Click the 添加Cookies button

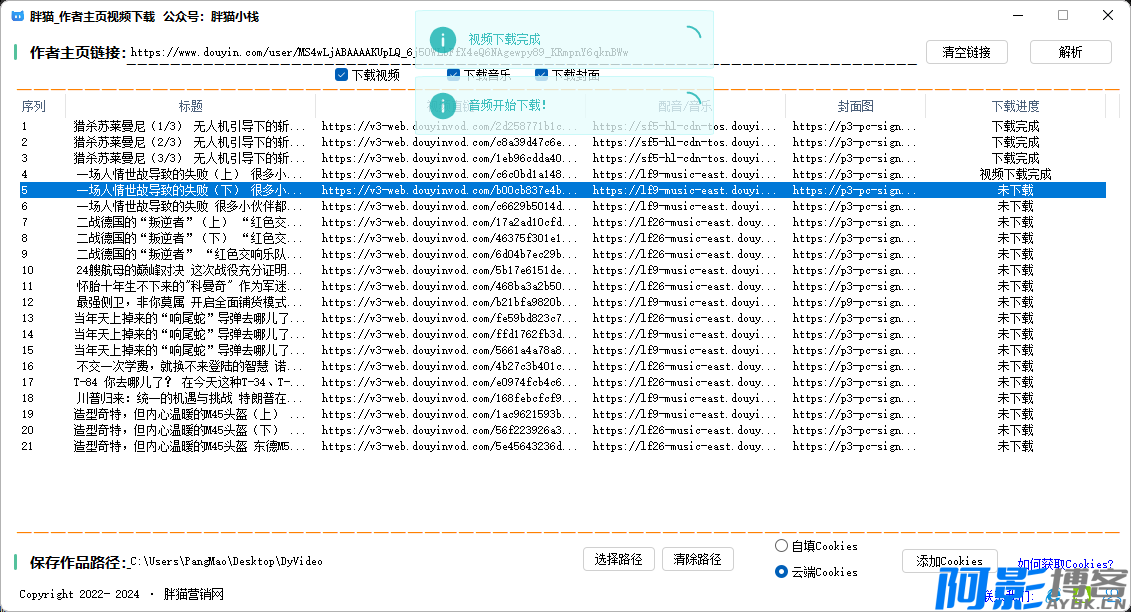click(x=949, y=561)
